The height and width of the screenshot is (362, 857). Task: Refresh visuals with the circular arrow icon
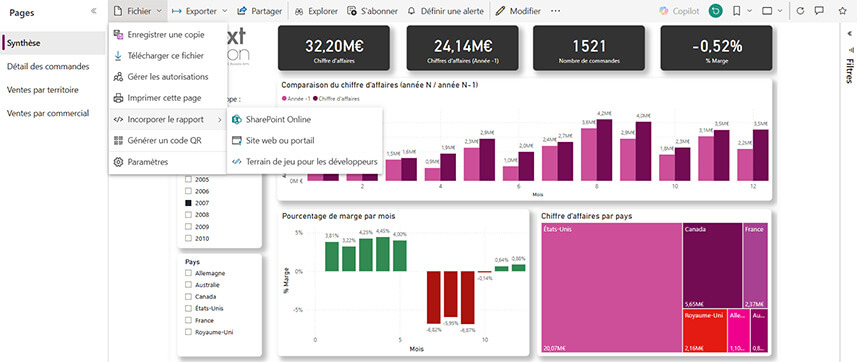pyautogui.click(x=801, y=11)
